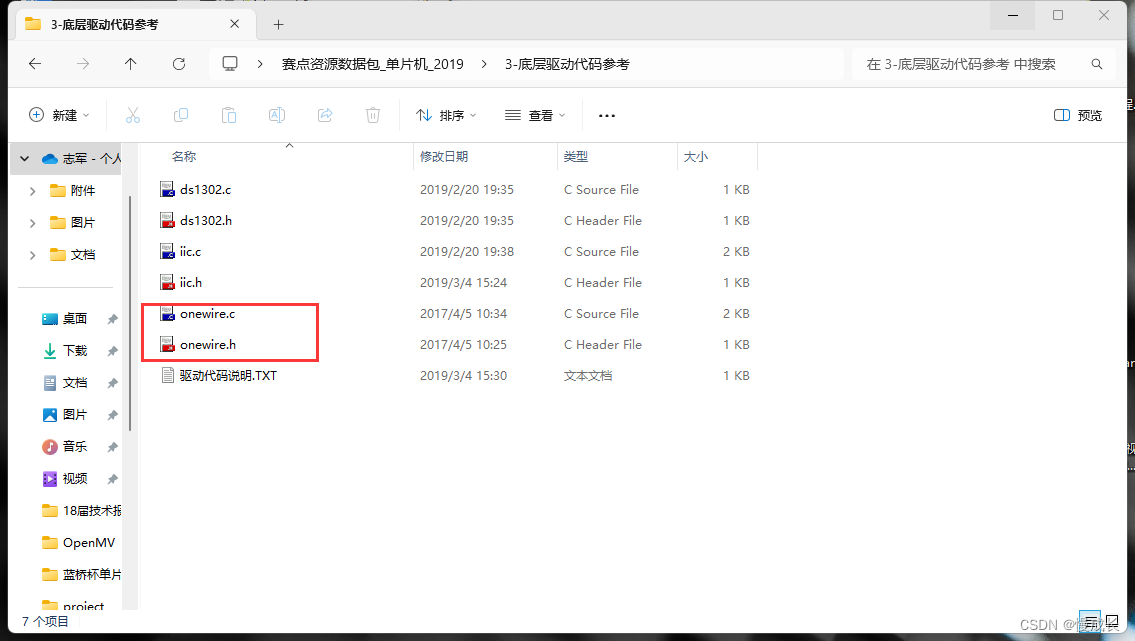Click the Cut scissors icon
This screenshot has width=1135, height=641.
[x=132, y=115]
